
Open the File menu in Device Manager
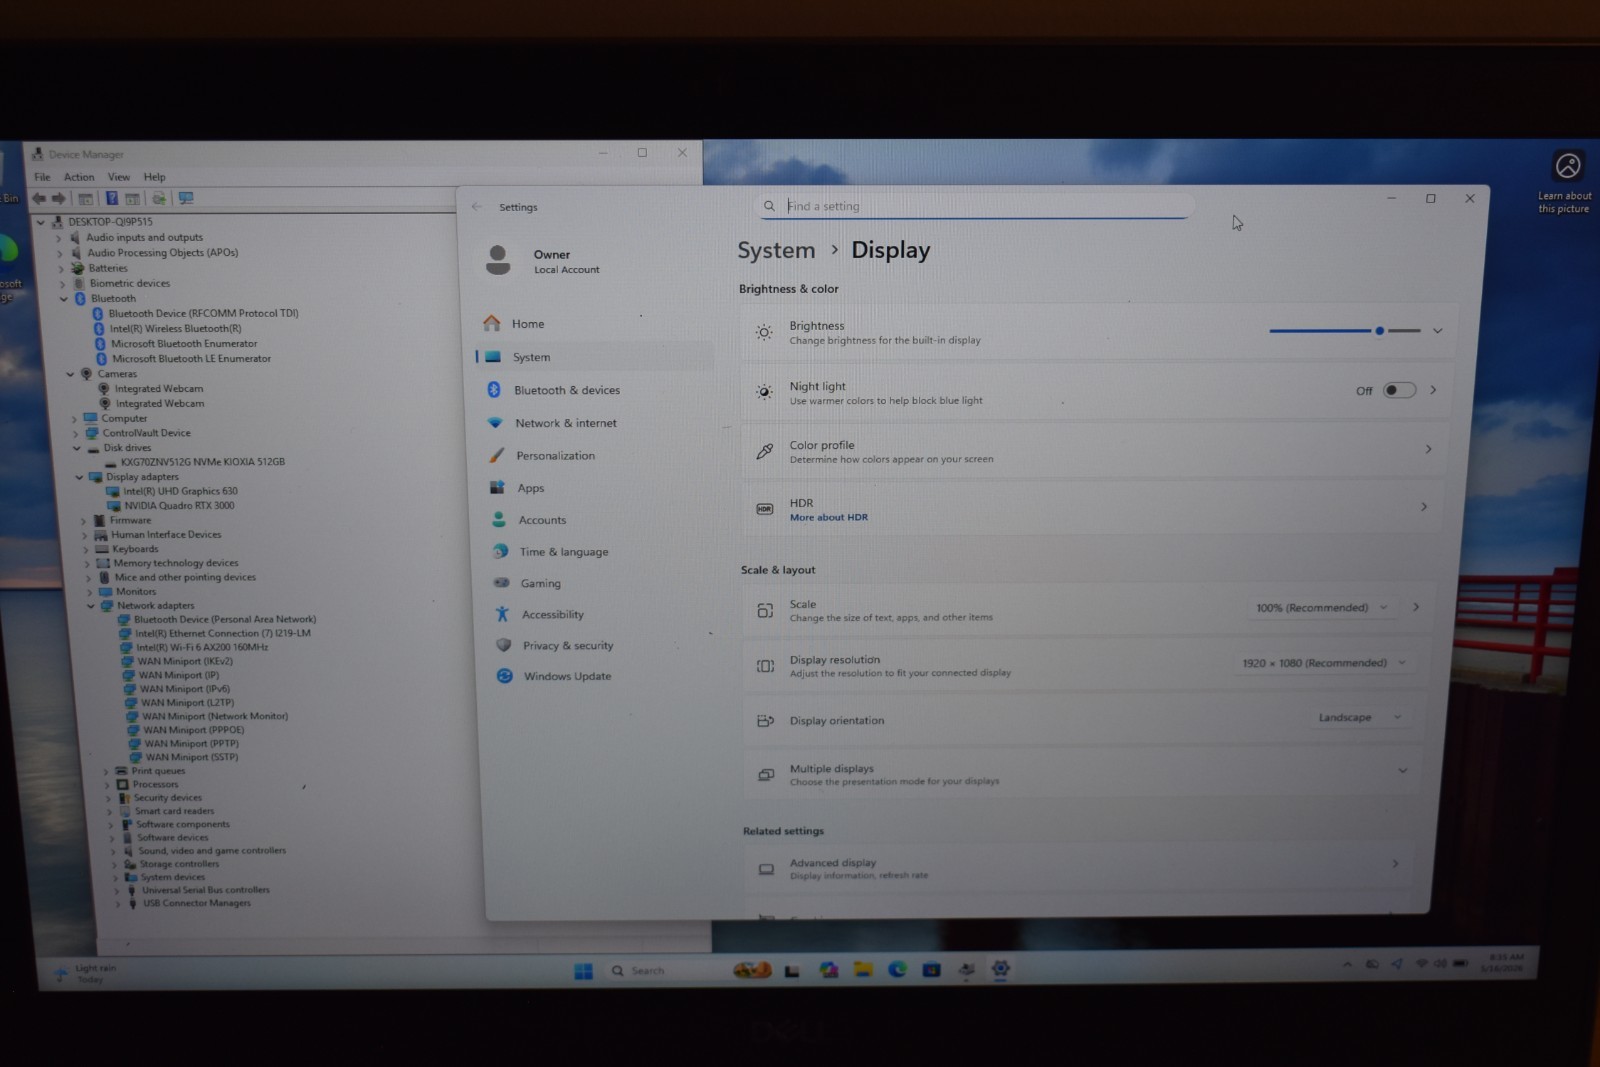(42, 177)
